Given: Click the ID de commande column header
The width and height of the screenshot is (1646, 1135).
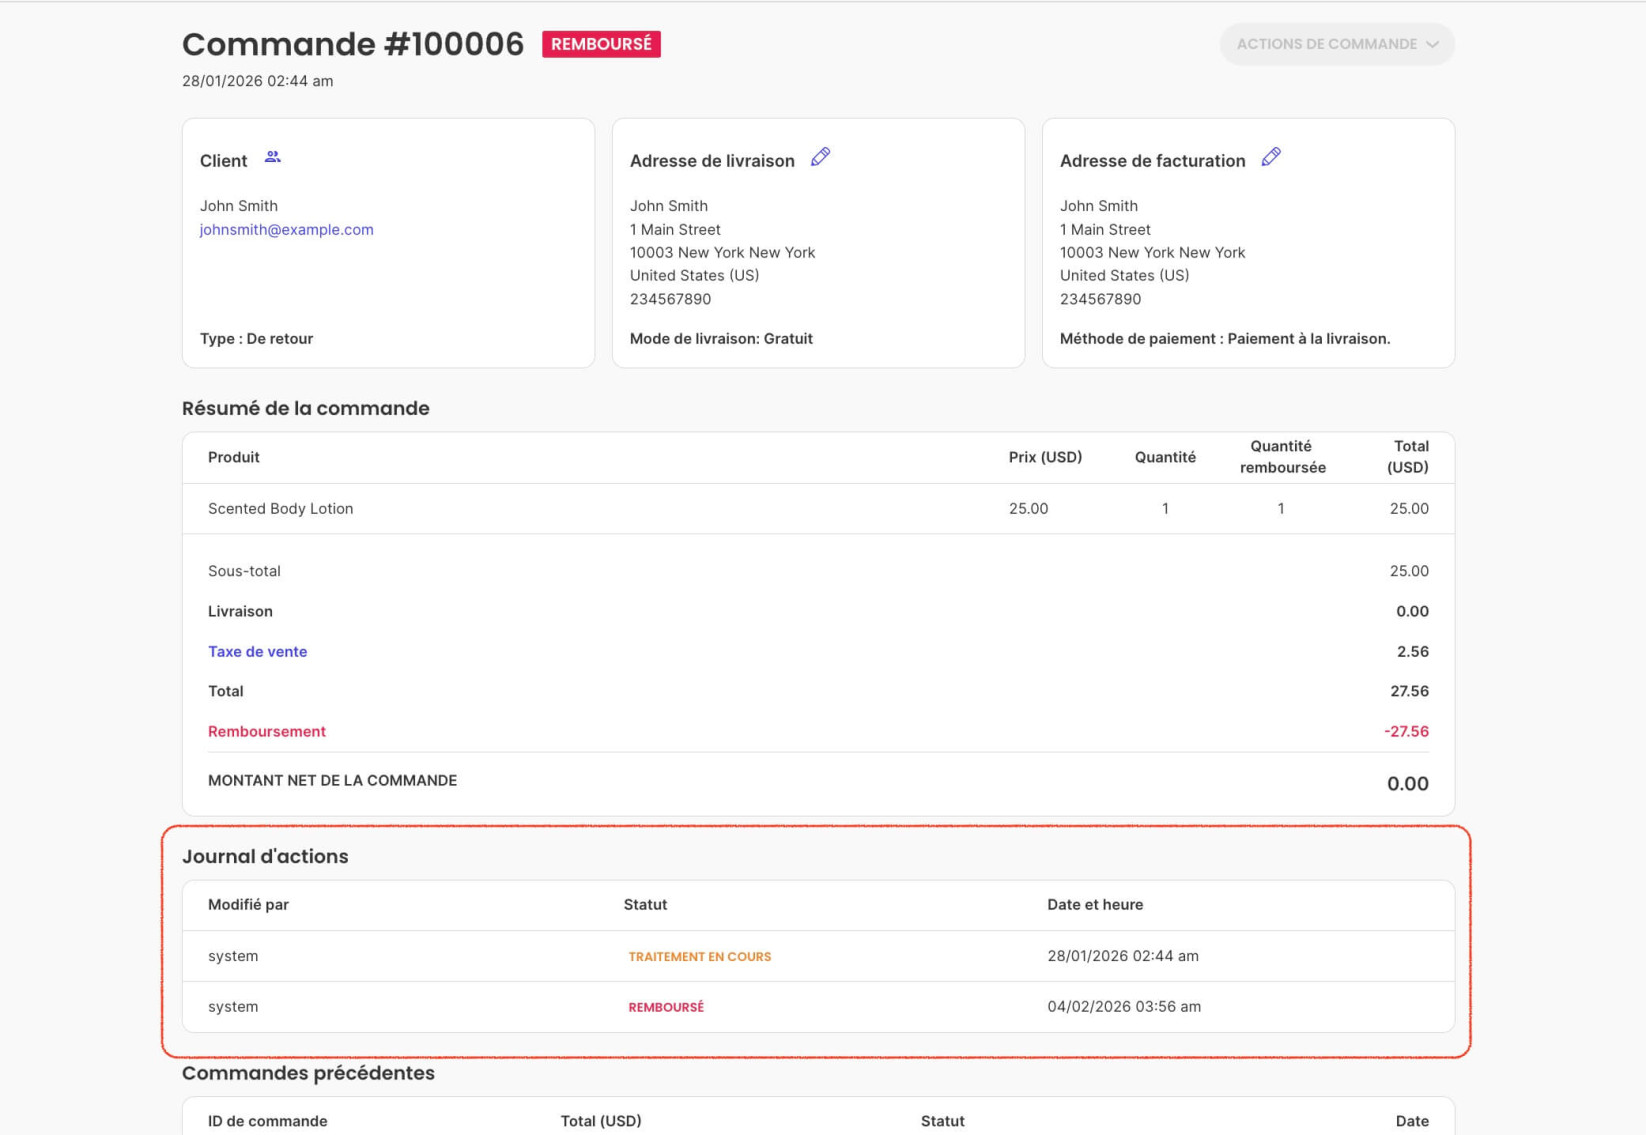Looking at the screenshot, I should [267, 1121].
